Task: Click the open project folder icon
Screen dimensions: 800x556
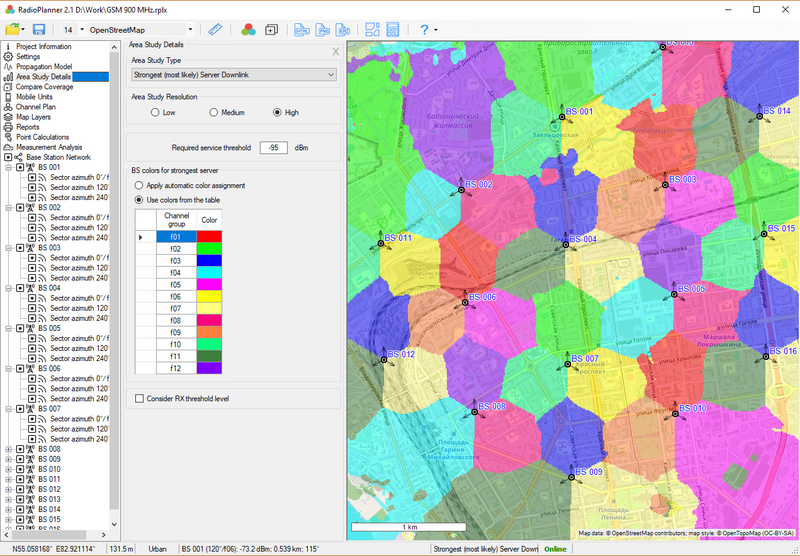Action: pos(12,30)
